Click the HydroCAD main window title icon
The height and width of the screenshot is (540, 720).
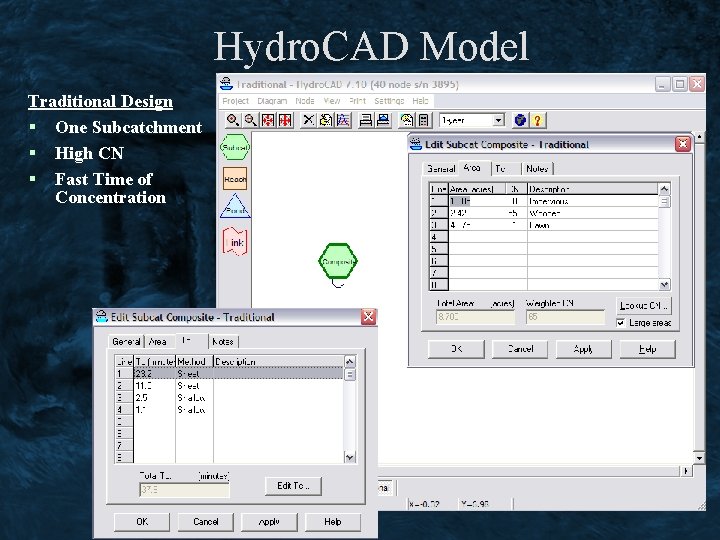pos(226,84)
